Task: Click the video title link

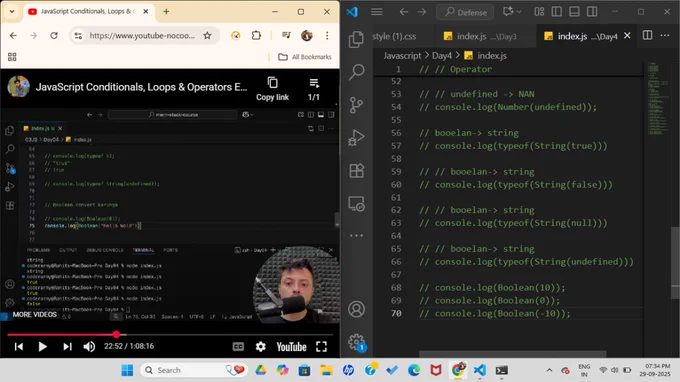Action: [x=141, y=87]
